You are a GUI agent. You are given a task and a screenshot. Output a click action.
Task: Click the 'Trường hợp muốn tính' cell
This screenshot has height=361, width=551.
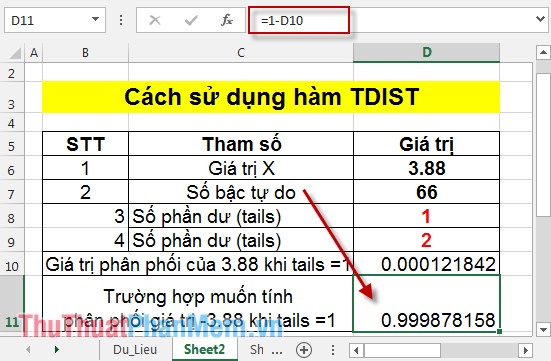tap(198, 304)
